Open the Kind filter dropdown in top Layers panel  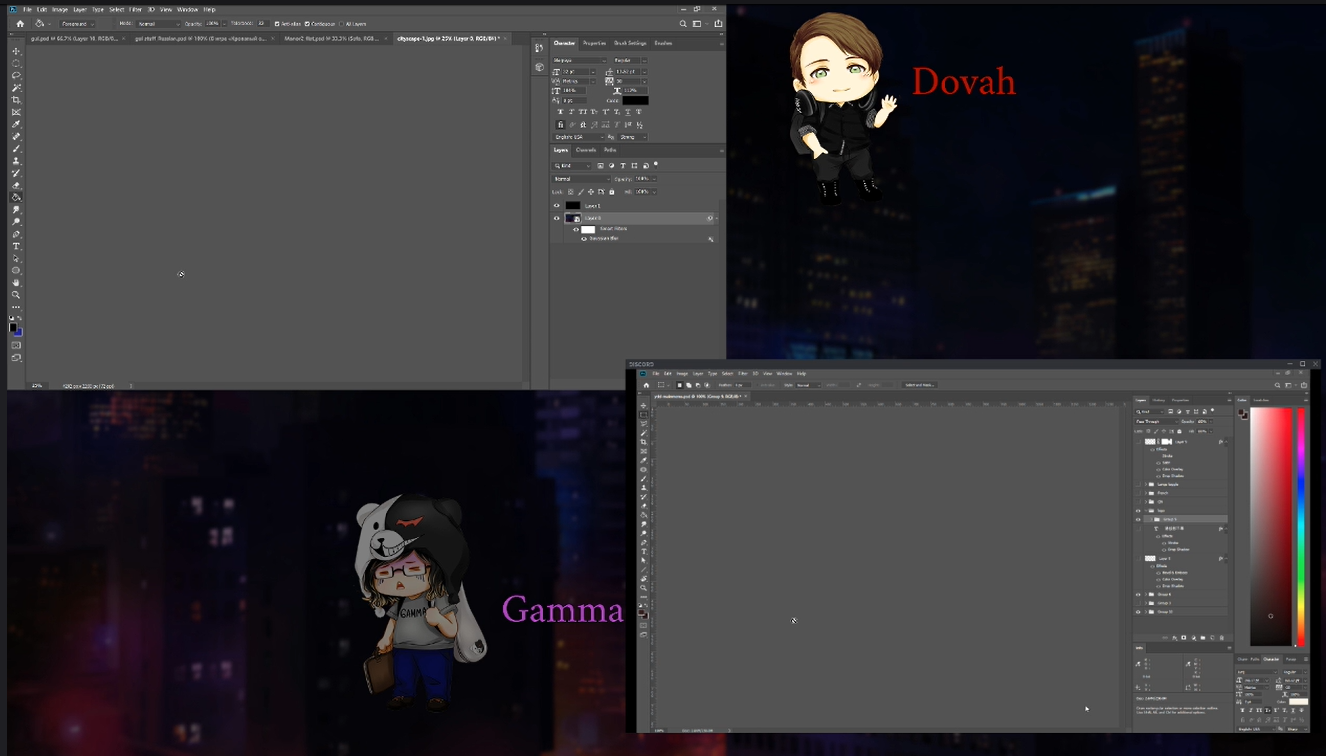[x=572, y=166]
